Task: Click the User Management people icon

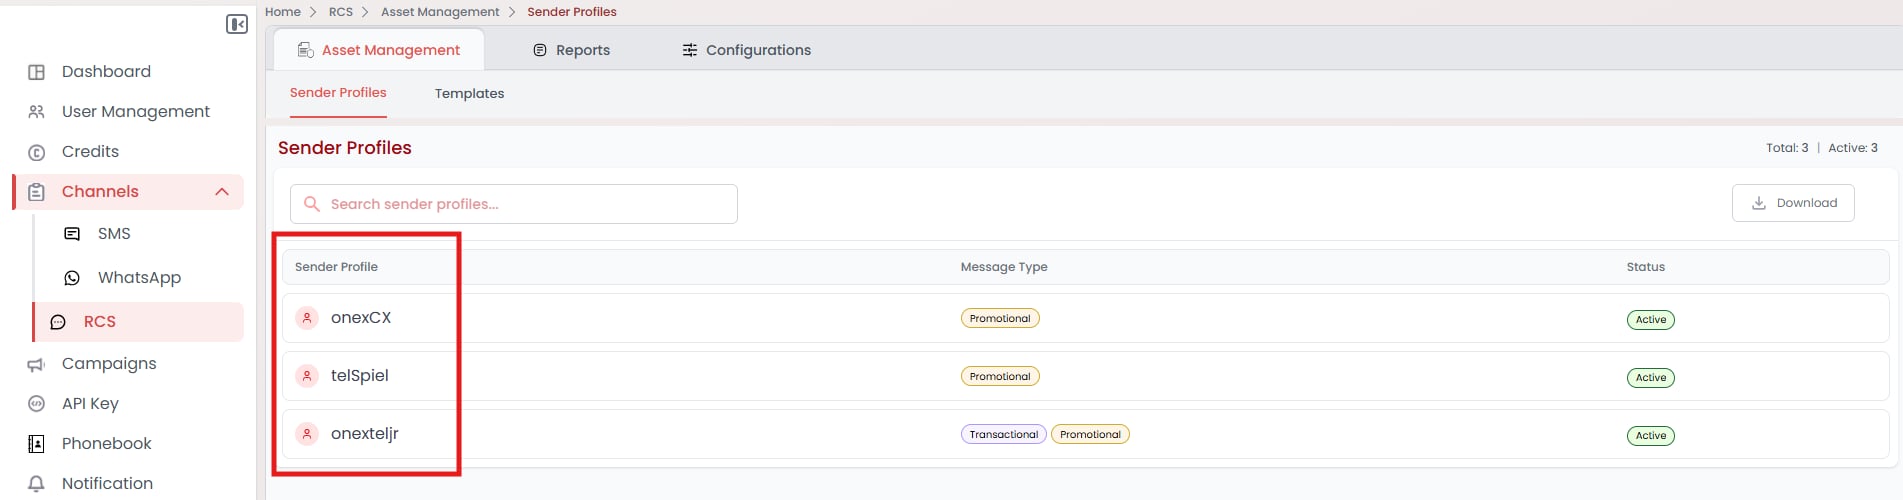Action: click(x=37, y=112)
